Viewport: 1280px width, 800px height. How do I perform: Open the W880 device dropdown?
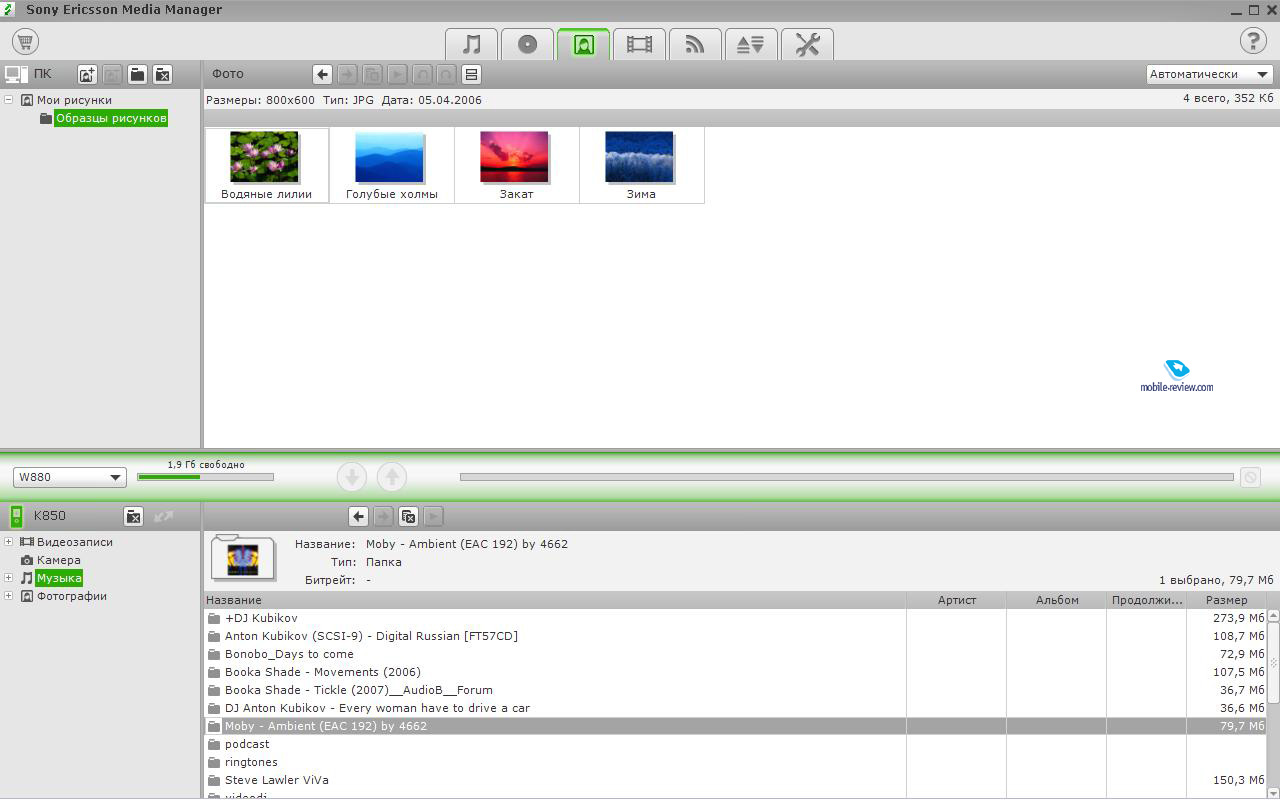point(69,477)
